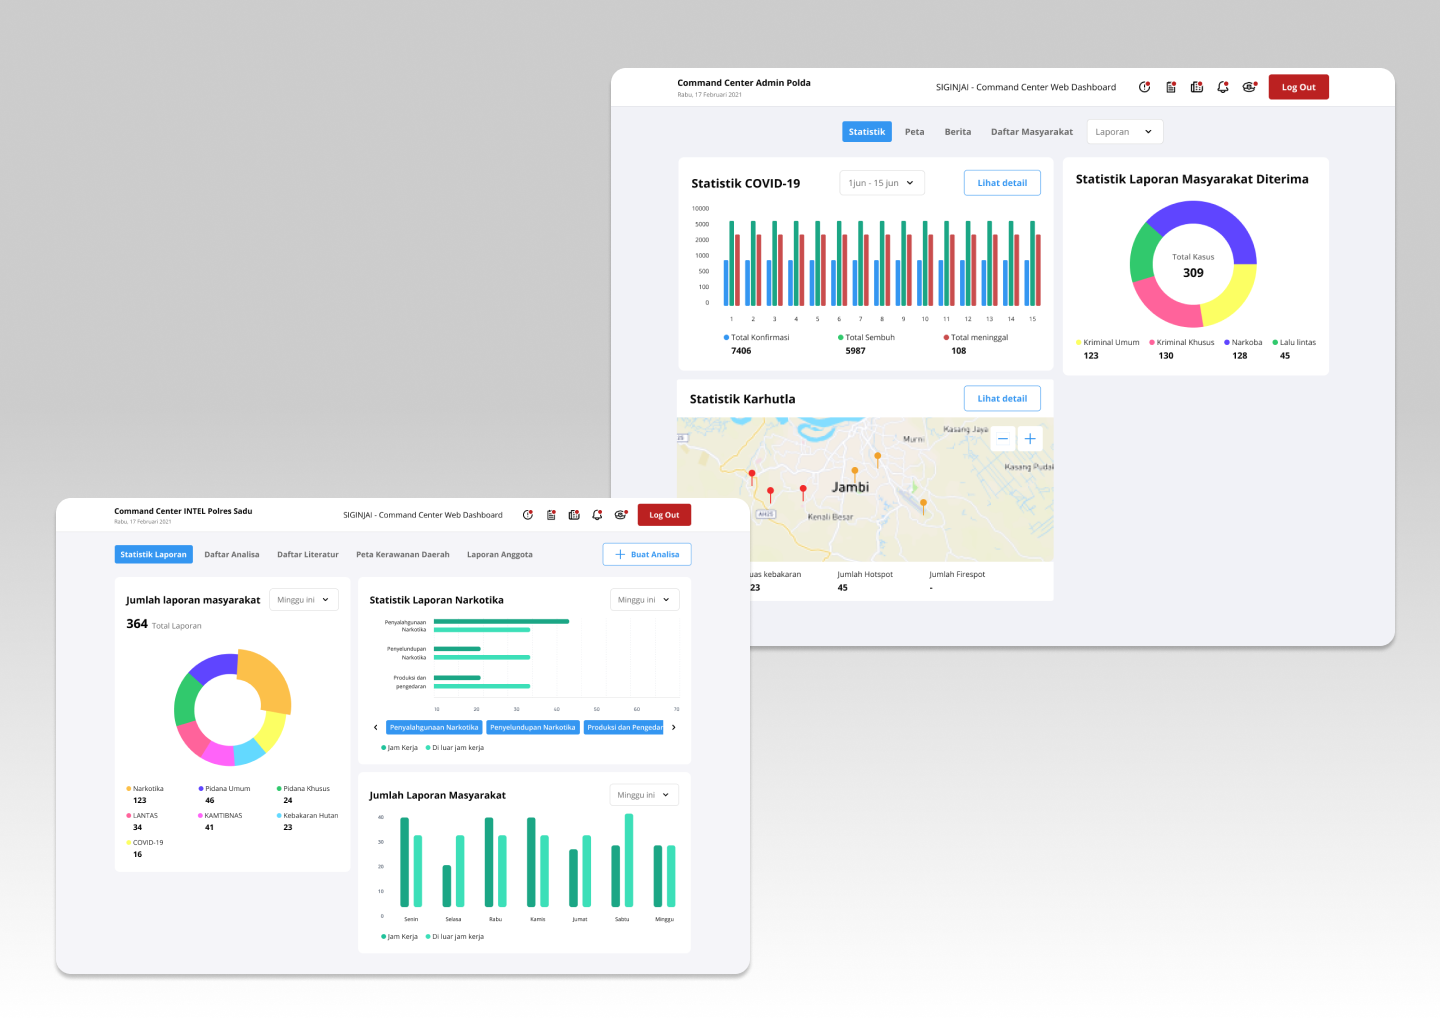Click the bell icon in INTEL Polres Sadu header
This screenshot has height=1024, width=1440.
pos(597,515)
